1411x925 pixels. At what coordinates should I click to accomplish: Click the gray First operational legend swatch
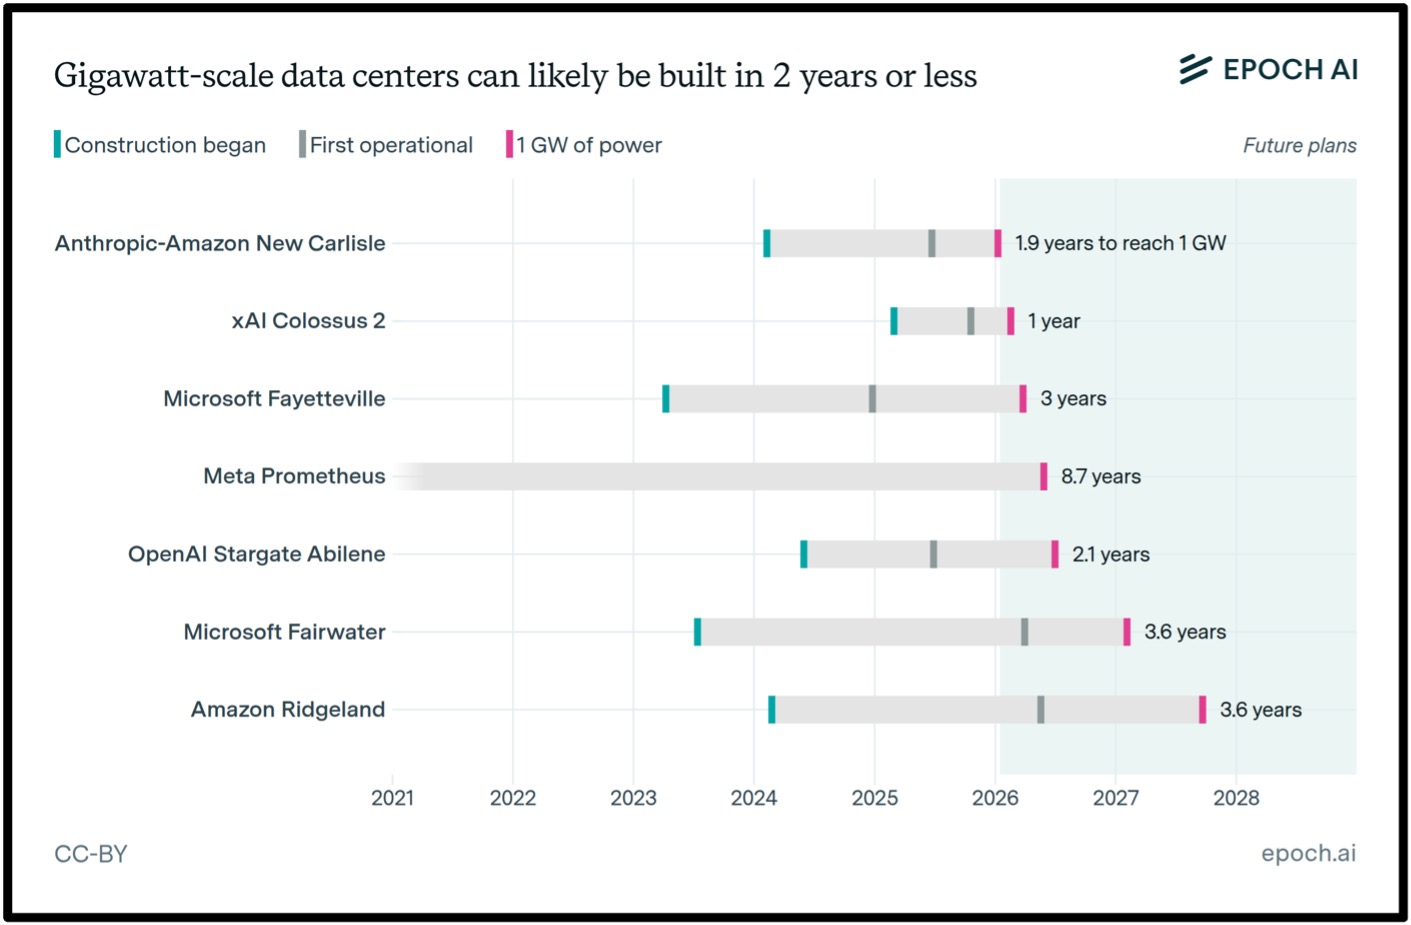coord(302,145)
